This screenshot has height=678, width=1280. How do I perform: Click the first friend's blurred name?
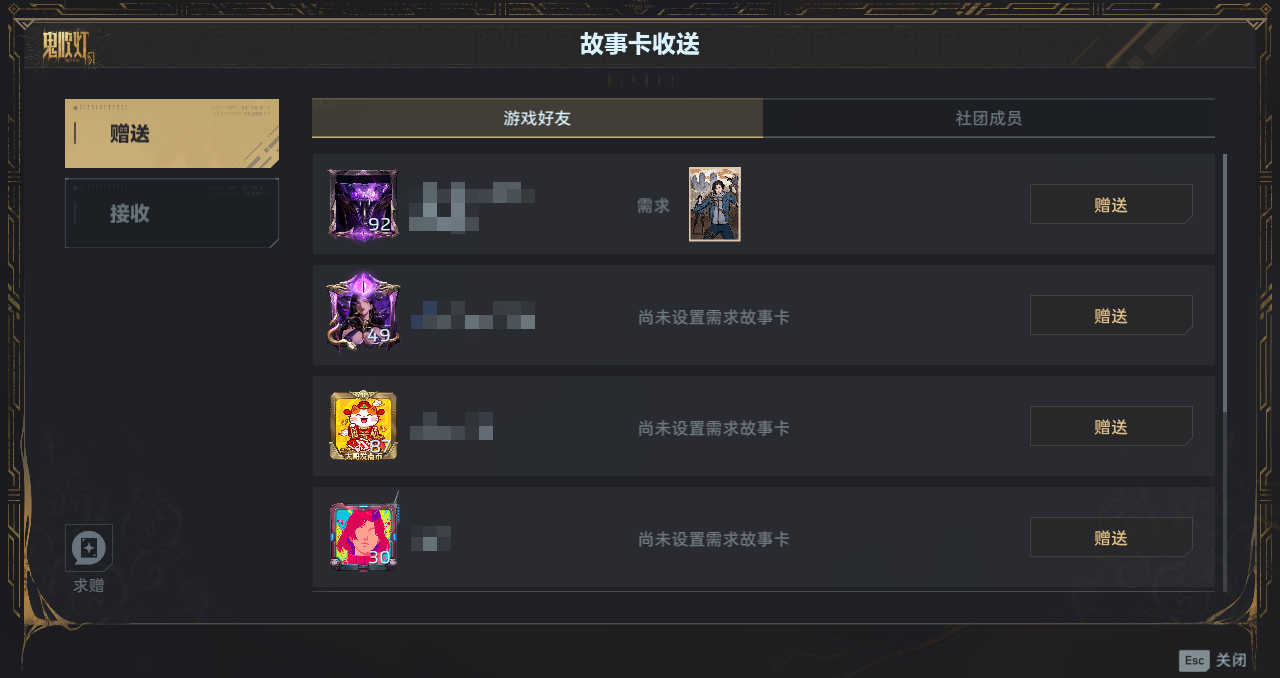[x=472, y=206]
